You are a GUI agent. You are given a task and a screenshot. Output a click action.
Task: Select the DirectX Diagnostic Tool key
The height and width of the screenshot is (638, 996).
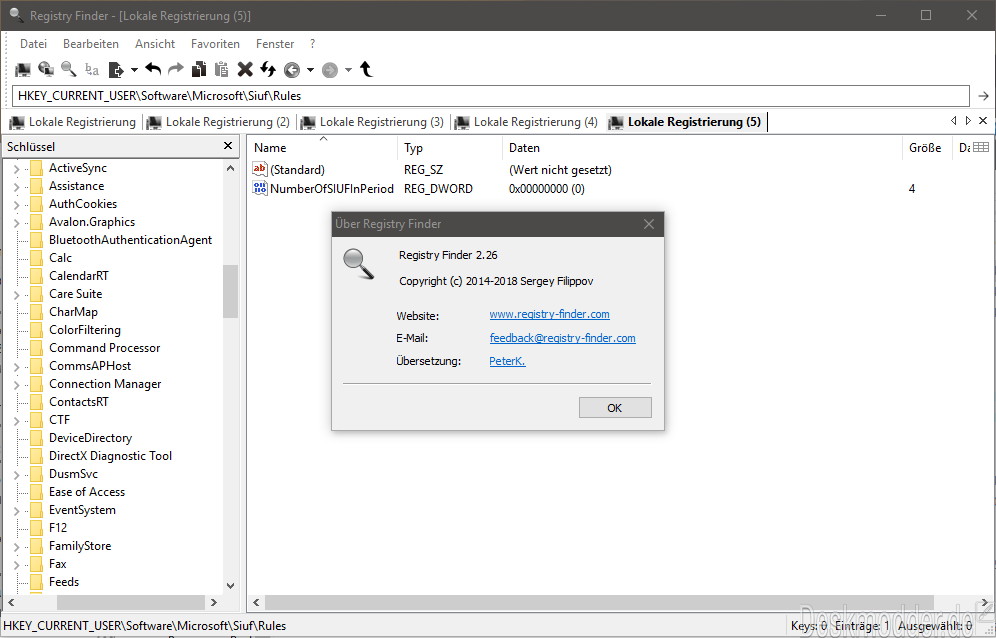coord(111,456)
